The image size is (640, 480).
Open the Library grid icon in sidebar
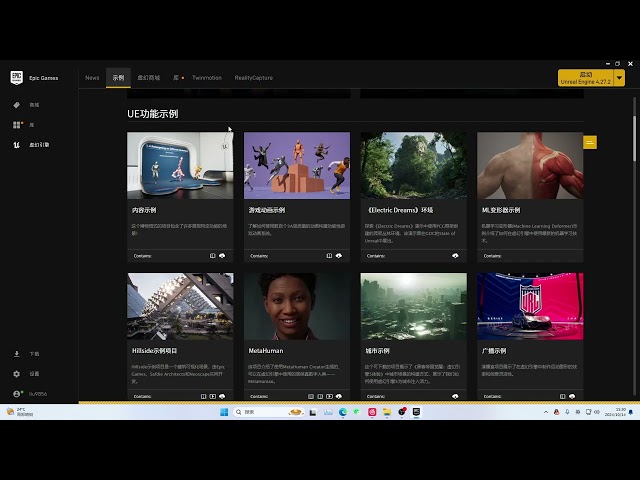(17, 125)
